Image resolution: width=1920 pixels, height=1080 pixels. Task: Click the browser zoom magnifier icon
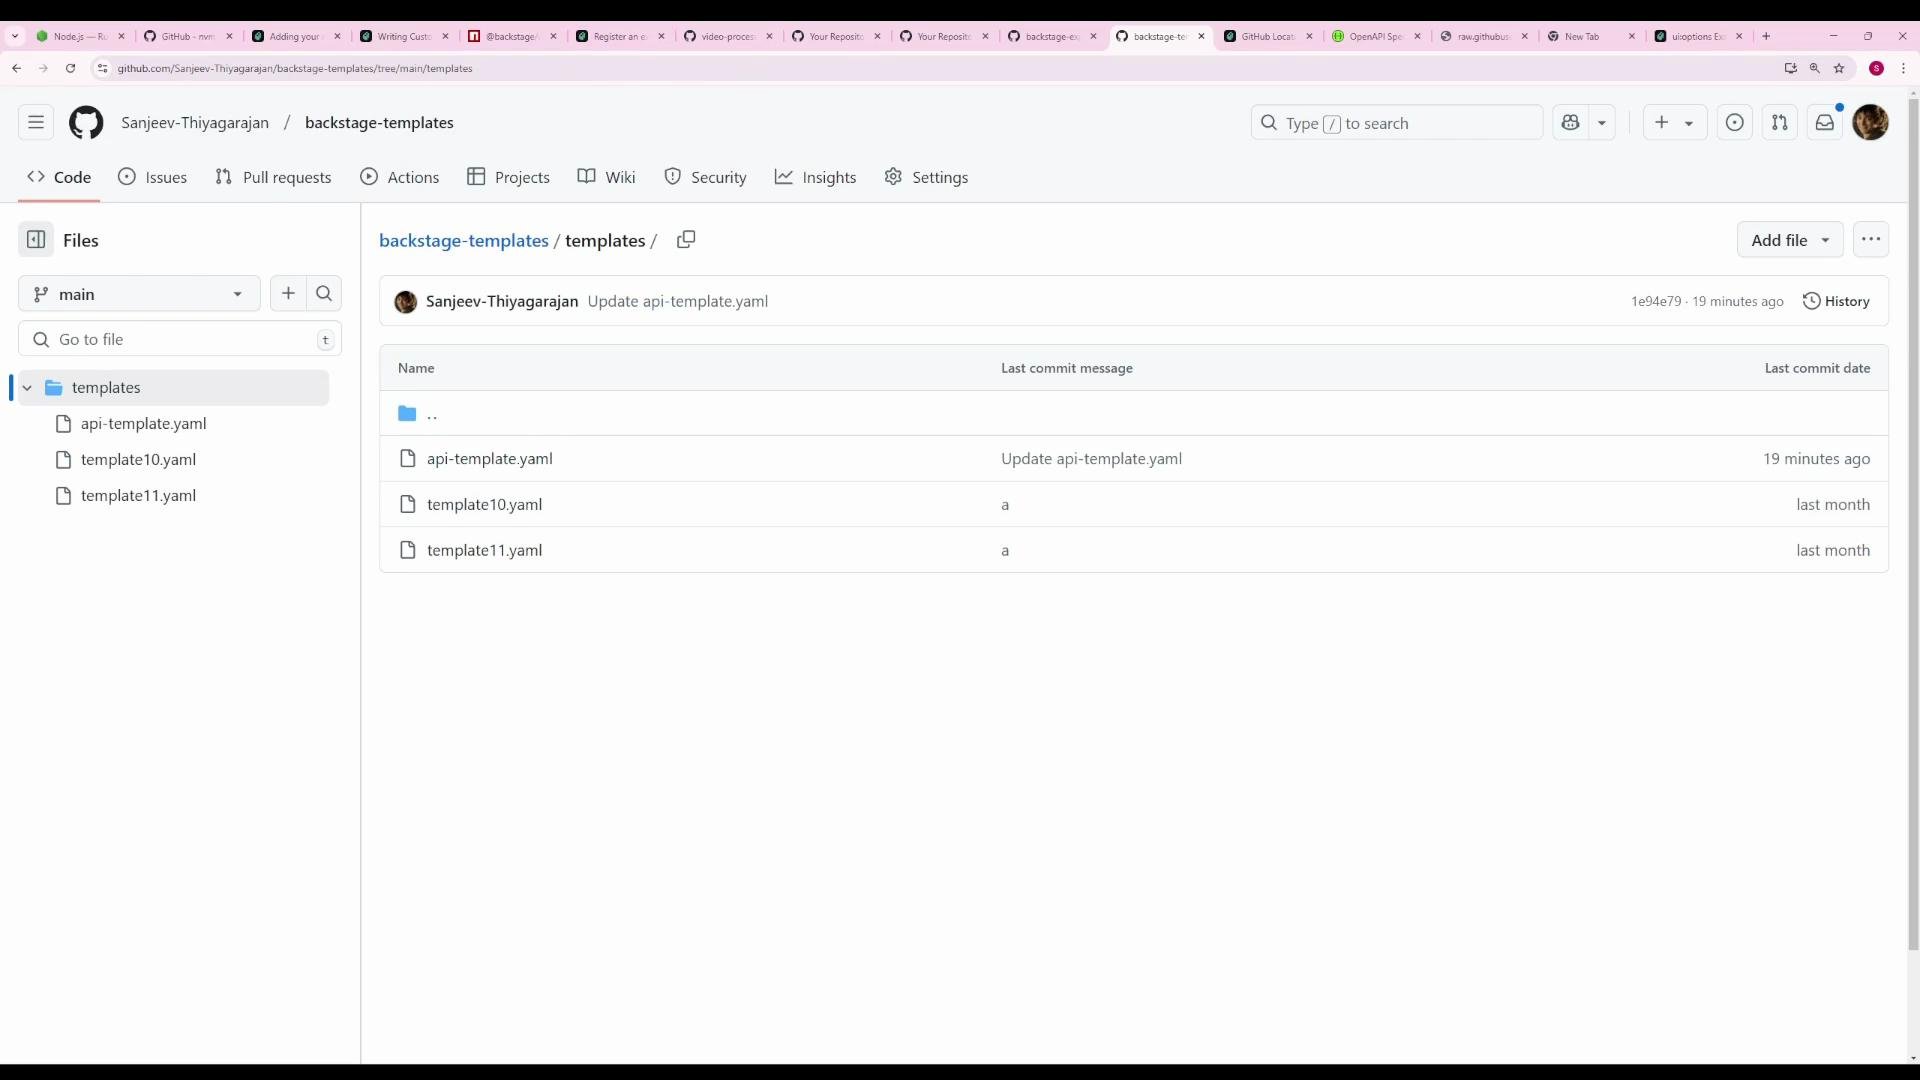tap(1814, 68)
